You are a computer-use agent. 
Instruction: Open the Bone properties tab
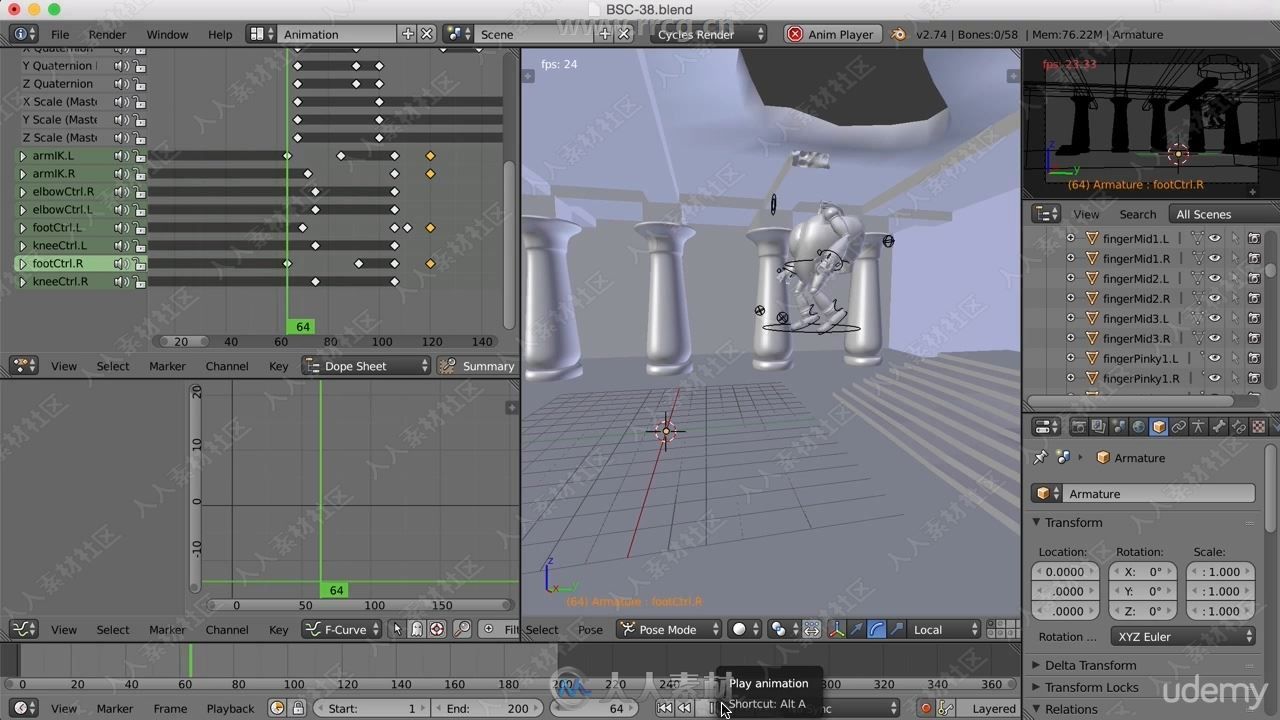(x=1218, y=427)
